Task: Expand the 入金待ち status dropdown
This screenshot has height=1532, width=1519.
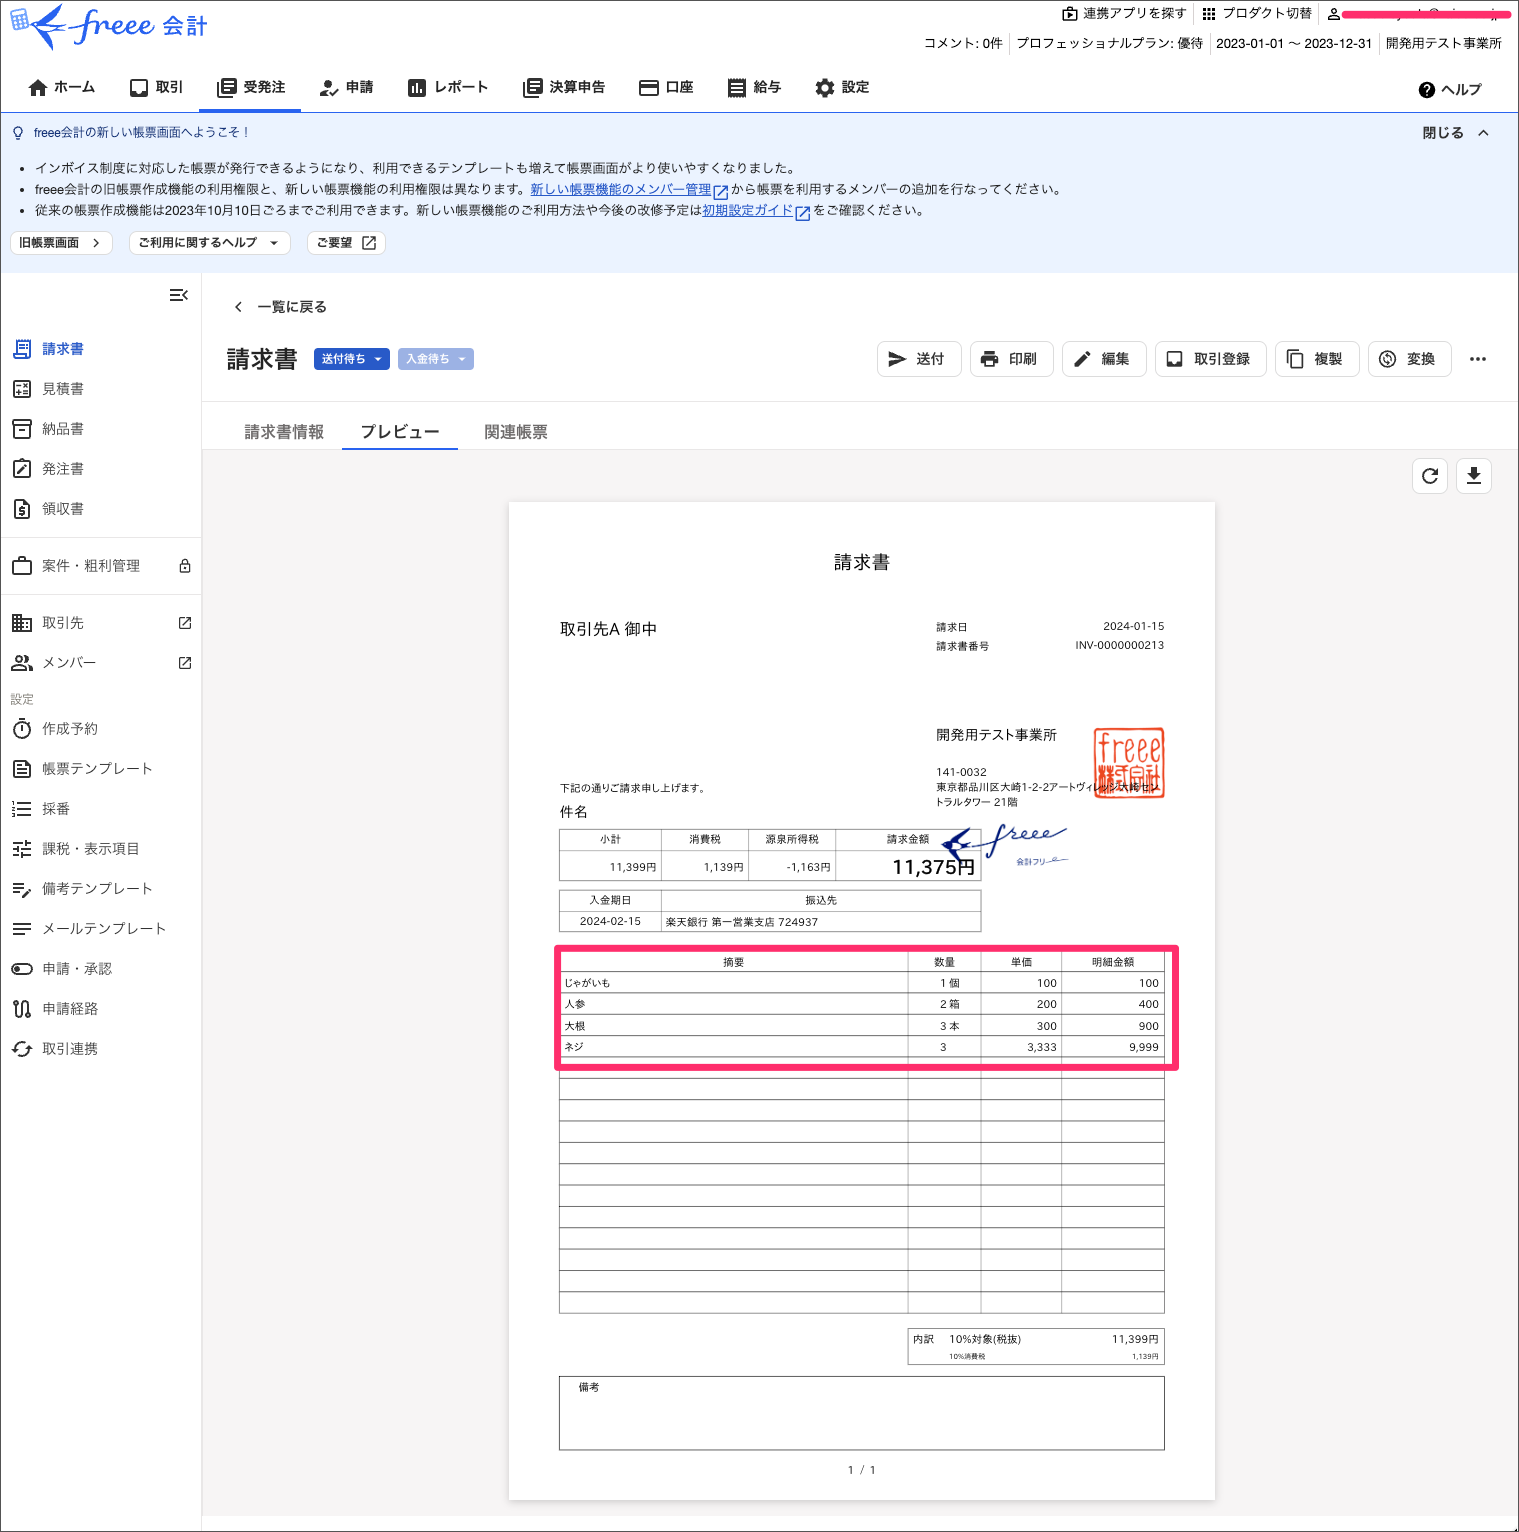Action: (x=436, y=359)
